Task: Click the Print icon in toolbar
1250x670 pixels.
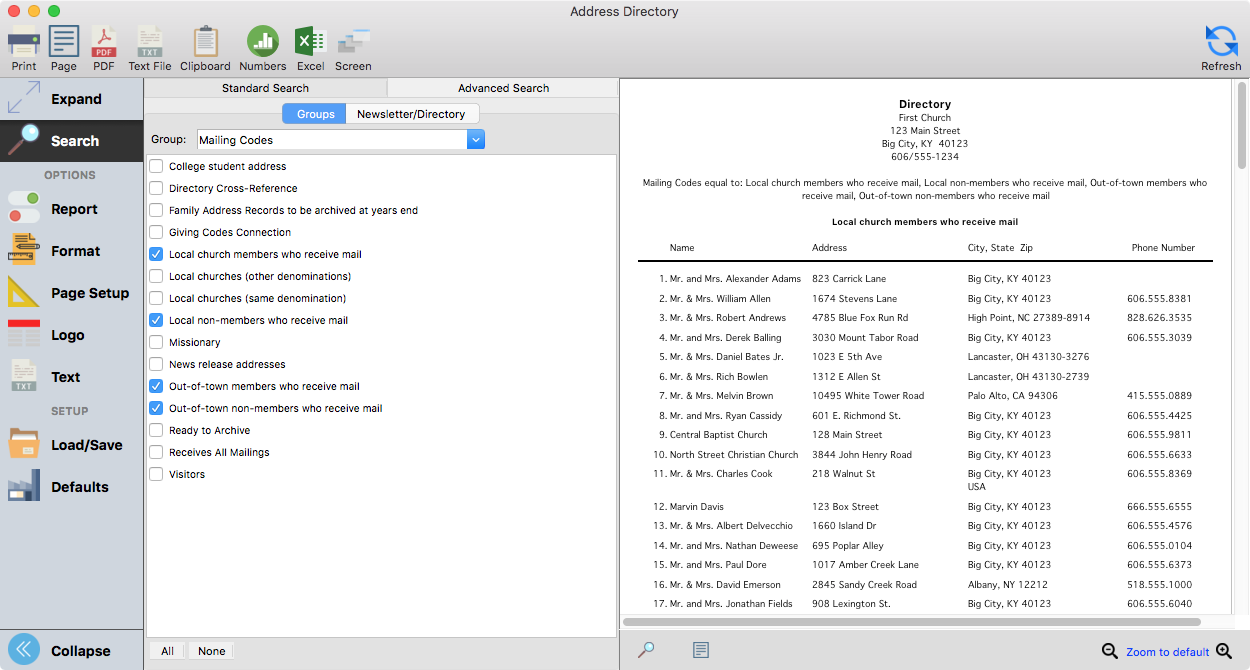Action: pos(24,47)
